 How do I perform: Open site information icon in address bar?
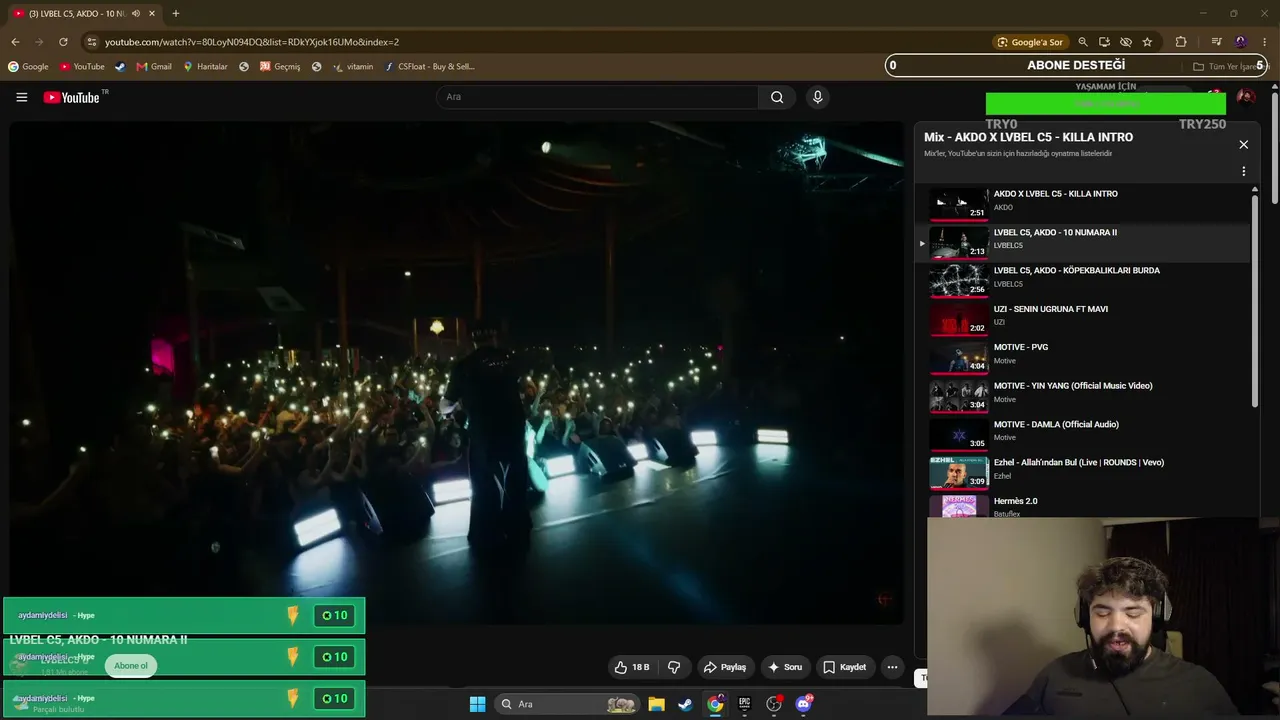pos(92,42)
